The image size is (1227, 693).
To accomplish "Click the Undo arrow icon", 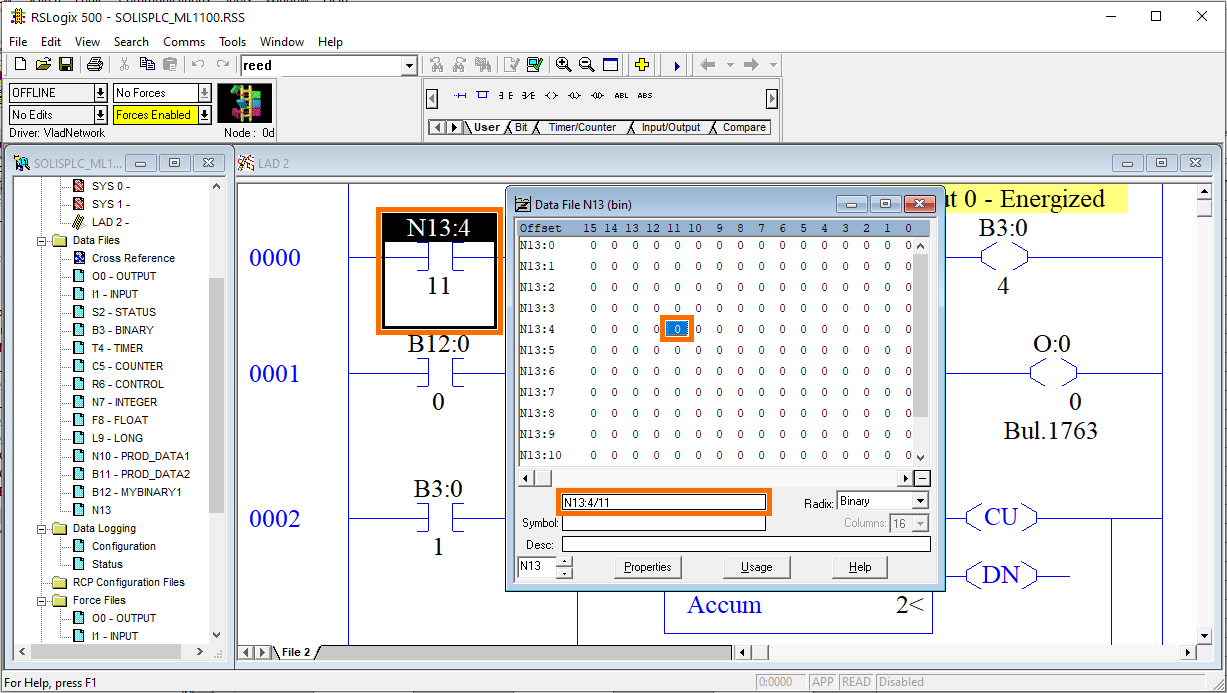I will [198, 65].
